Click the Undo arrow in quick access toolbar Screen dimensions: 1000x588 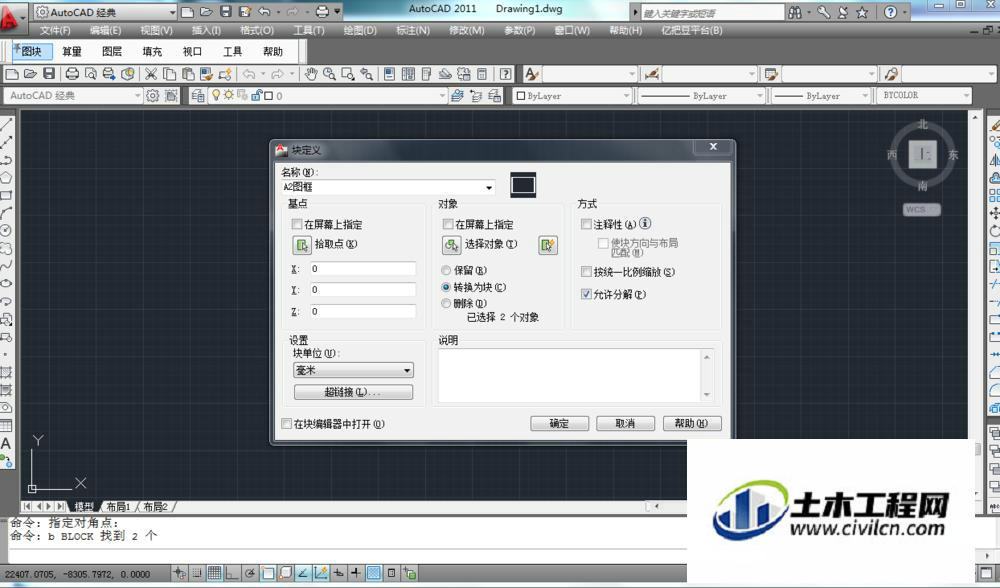click(265, 11)
